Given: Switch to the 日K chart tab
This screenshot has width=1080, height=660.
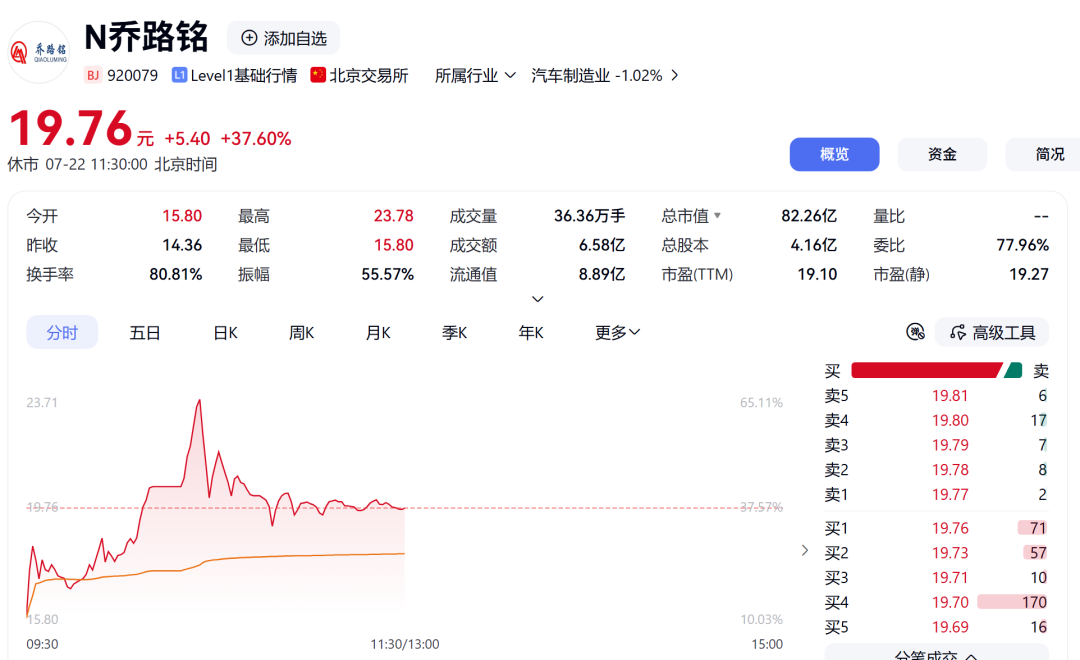Looking at the screenshot, I should click(x=225, y=333).
